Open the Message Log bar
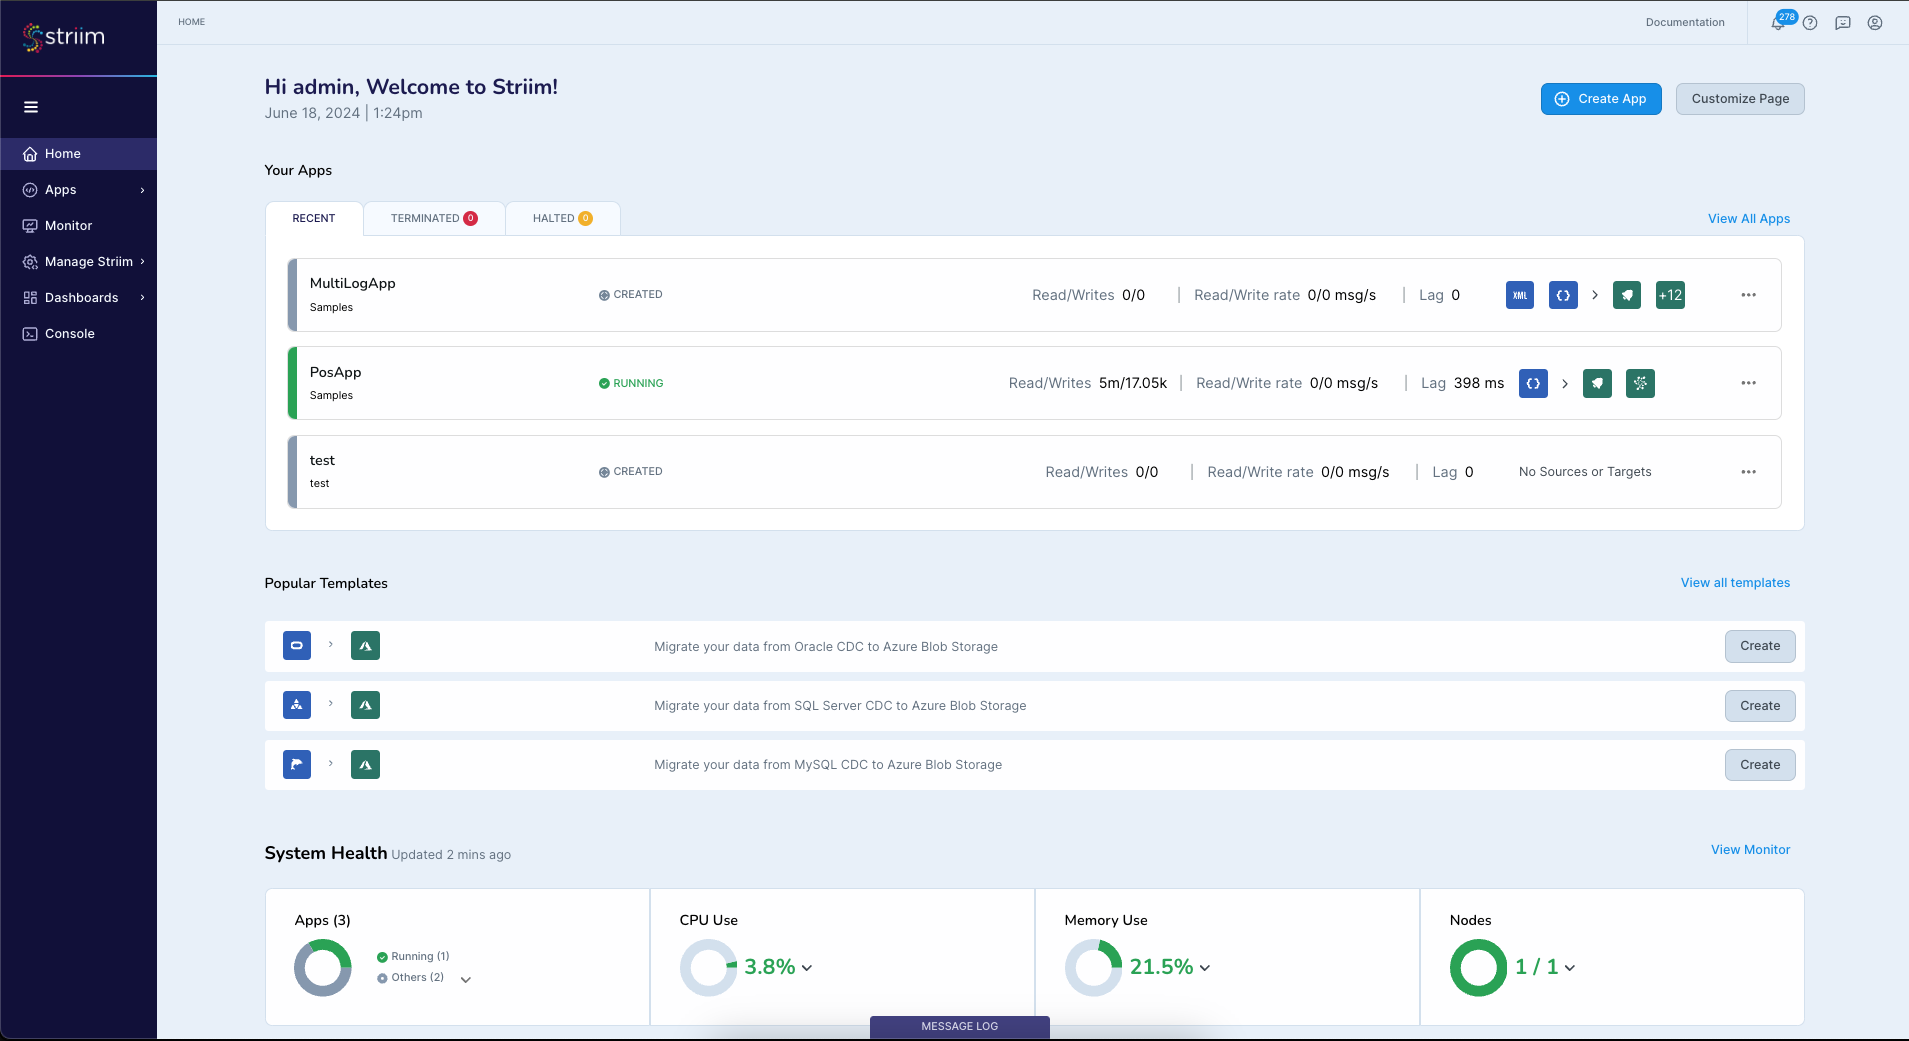The image size is (1909, 1041). tap(959, 1026)
